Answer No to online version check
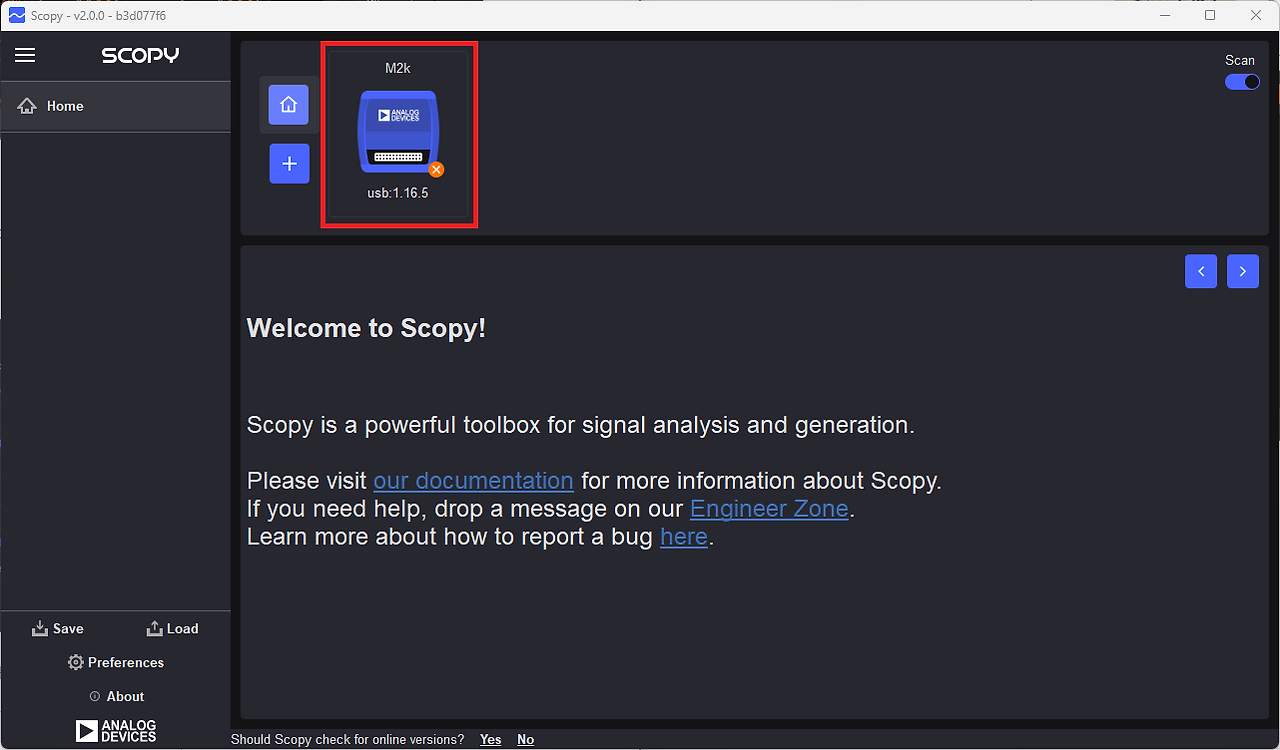 pyautogui.click(x=525, y=740)
